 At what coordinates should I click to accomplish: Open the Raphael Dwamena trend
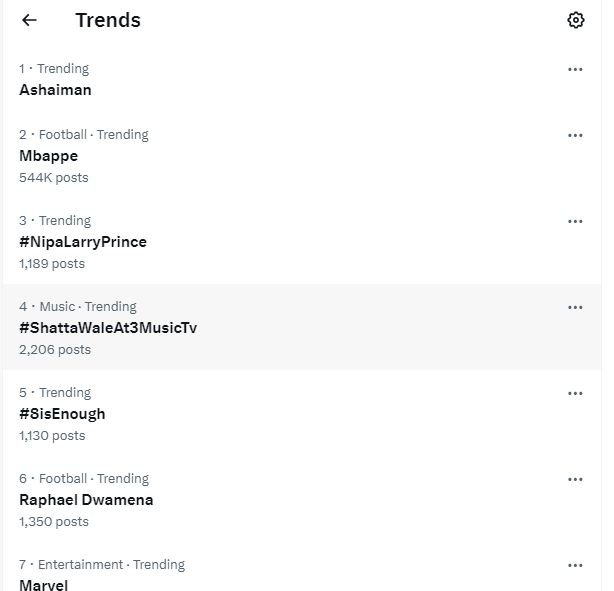(302, 499)
